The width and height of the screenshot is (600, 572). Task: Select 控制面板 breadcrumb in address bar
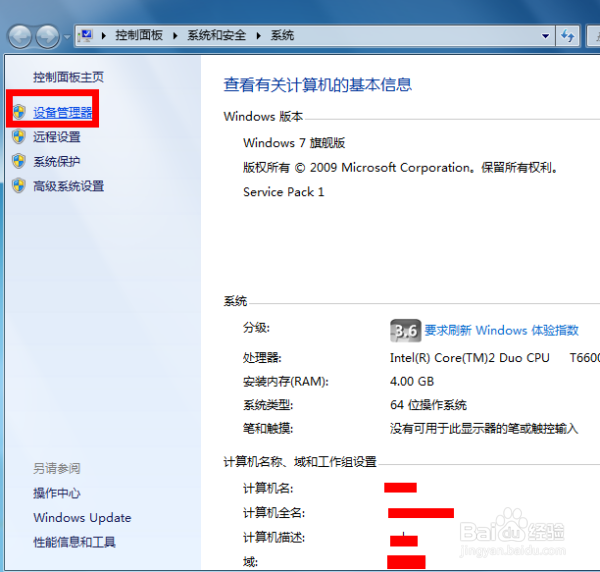139,35
